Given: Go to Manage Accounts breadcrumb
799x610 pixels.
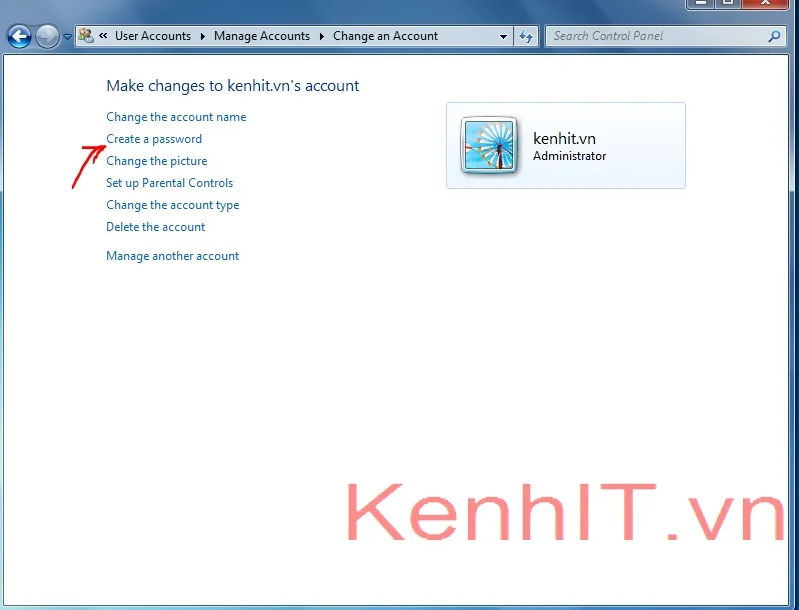Looking at the screenshot, I should point(262,36).
